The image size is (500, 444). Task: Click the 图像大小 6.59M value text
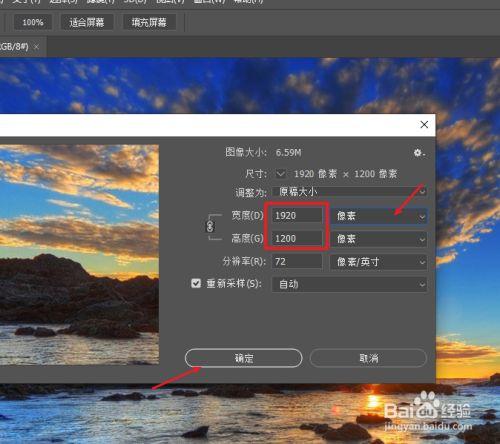click(288, 153)
